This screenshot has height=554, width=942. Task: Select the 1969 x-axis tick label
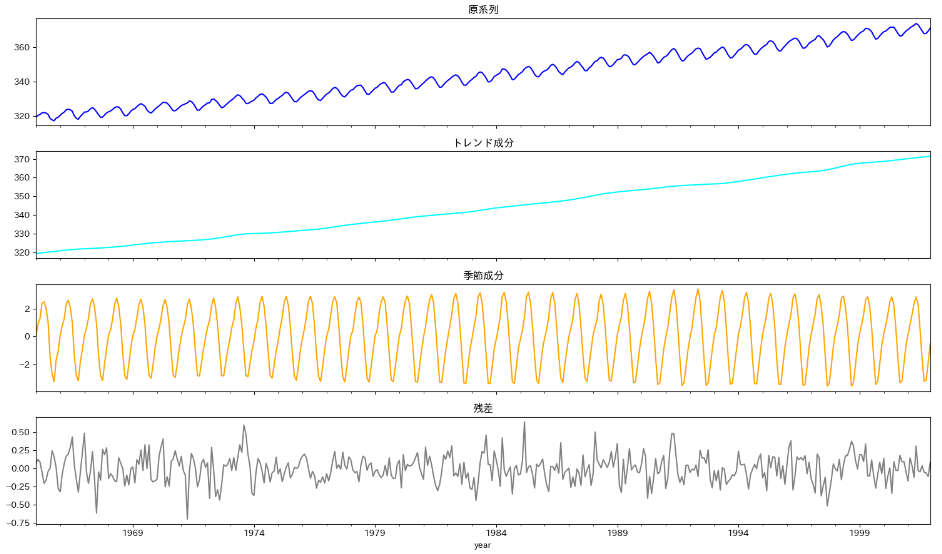tap(133, 535)
